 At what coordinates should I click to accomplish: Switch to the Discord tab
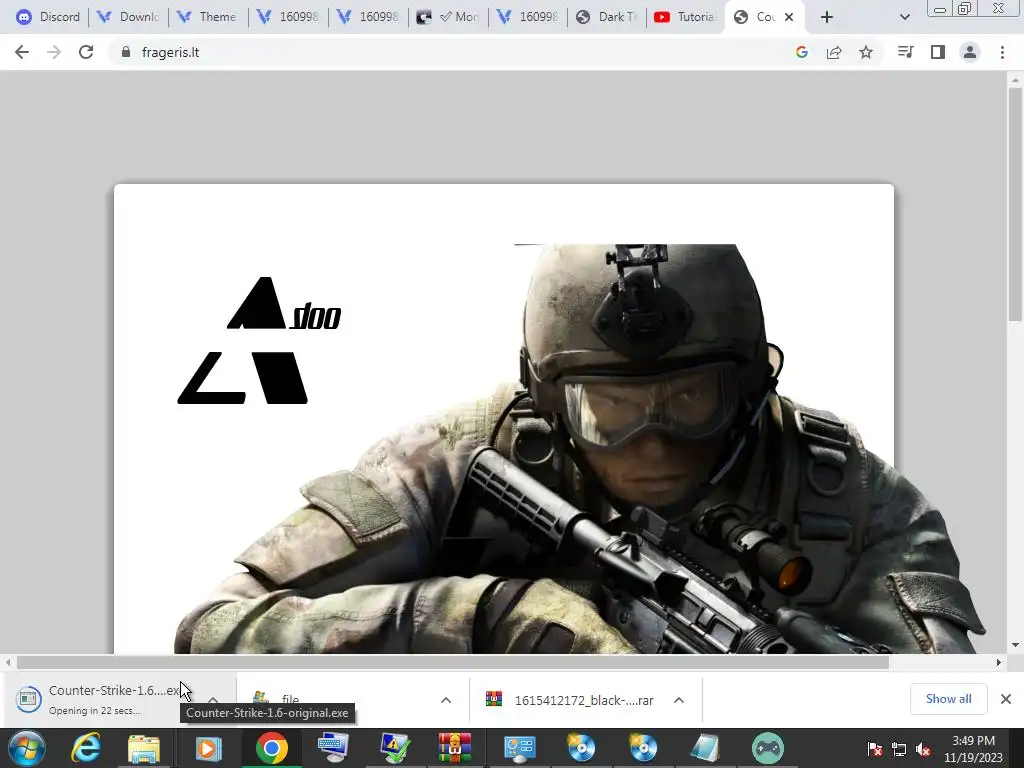(x=47, y=17)
